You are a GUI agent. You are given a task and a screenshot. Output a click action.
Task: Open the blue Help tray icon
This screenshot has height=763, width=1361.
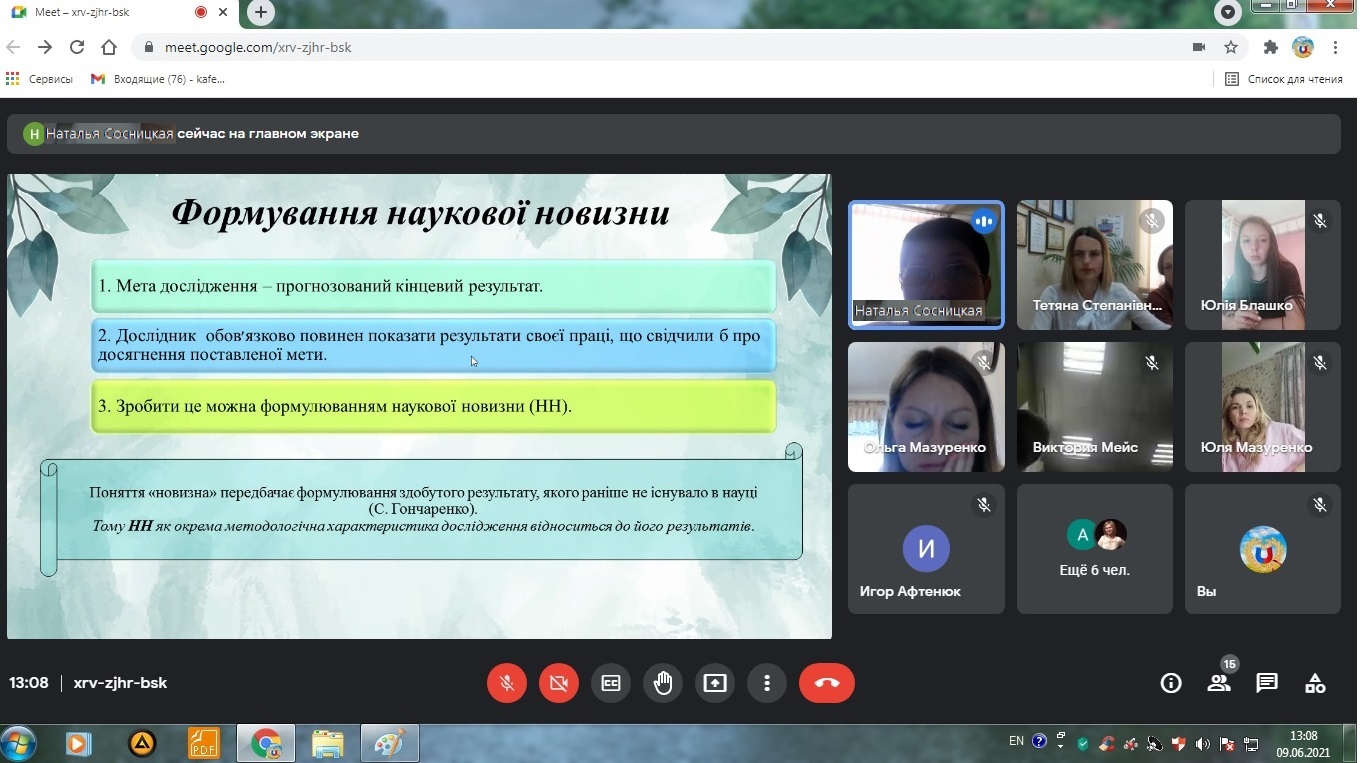(x=1039, y=741)
